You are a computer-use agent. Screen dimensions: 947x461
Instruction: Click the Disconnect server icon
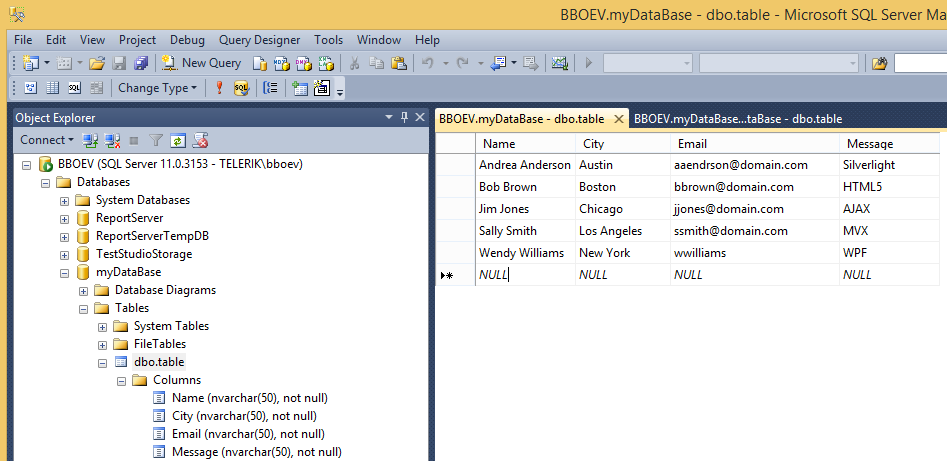[112, 141]
